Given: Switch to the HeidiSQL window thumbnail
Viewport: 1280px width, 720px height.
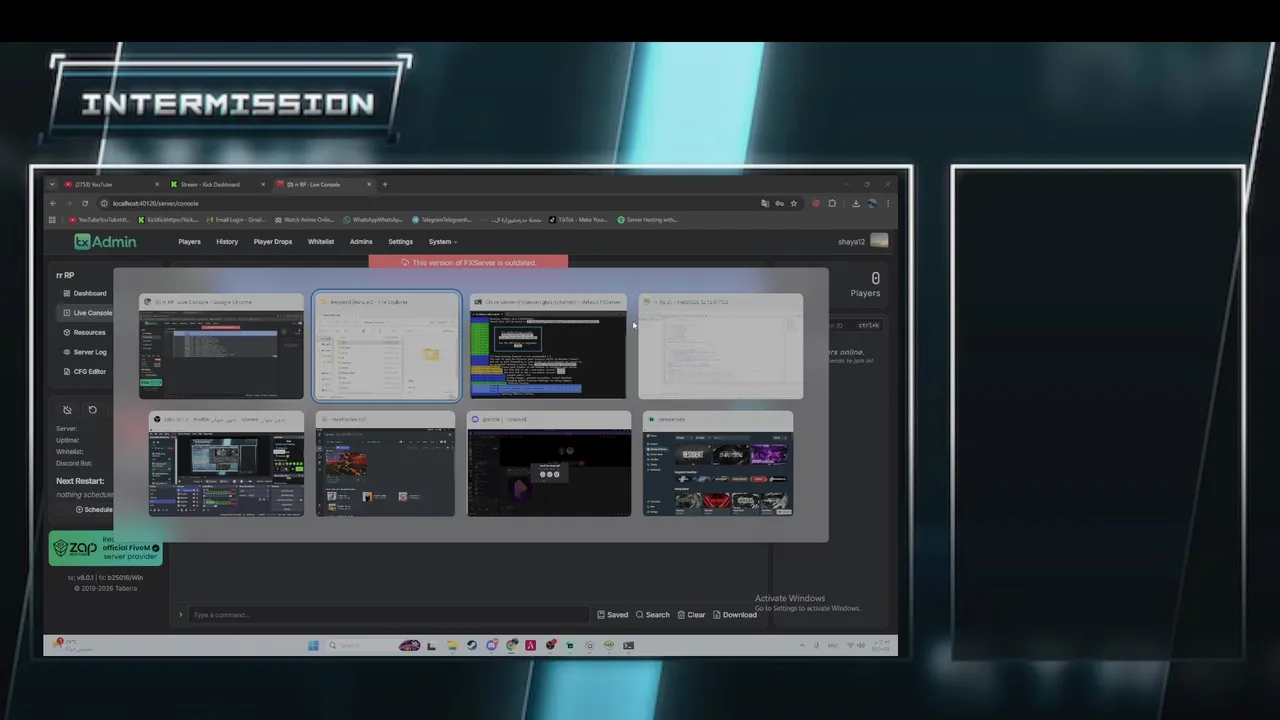Looking at the screenshot, I should click(720, 347).
